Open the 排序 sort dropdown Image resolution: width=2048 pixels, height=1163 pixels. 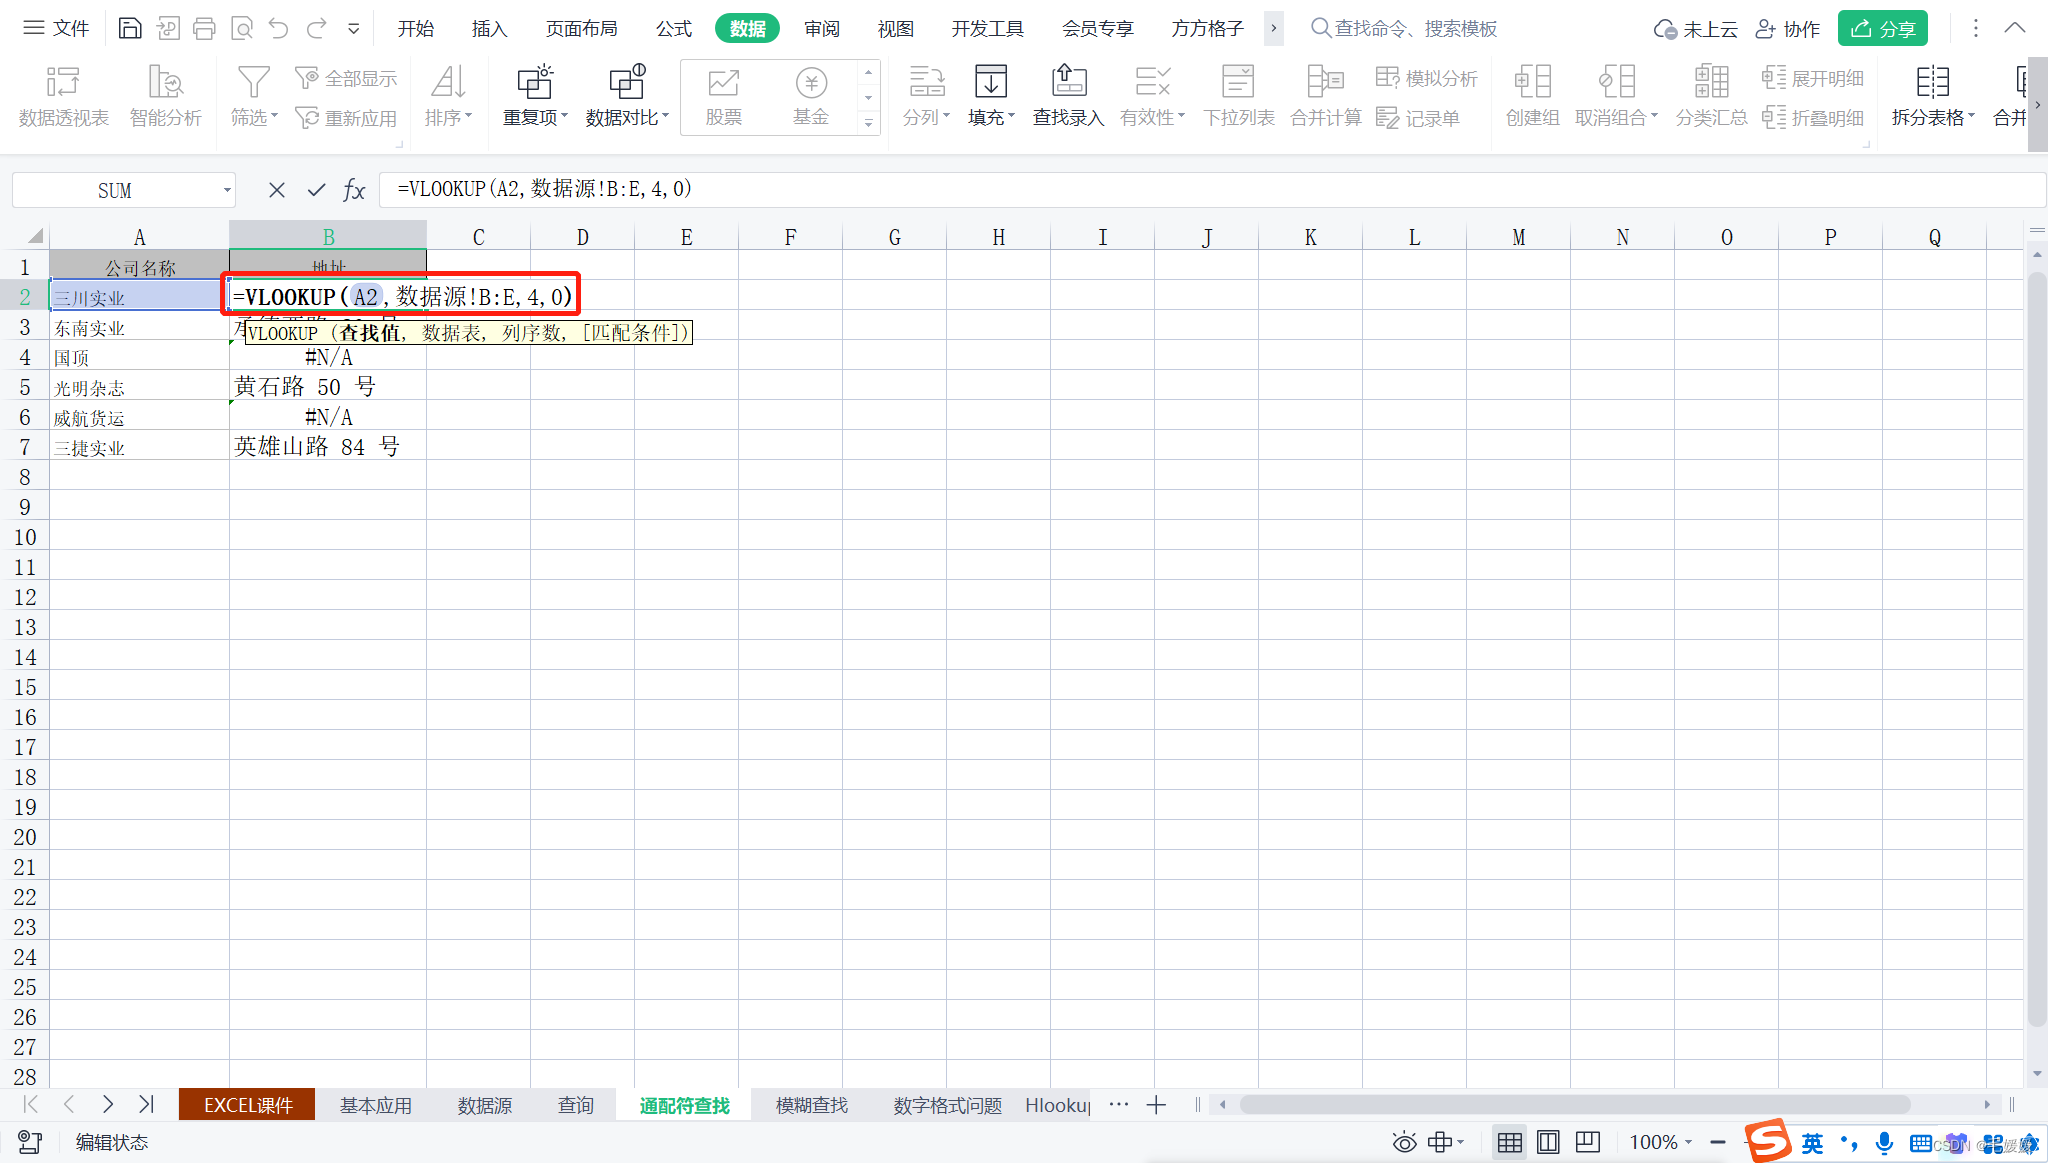click(448, 96)
